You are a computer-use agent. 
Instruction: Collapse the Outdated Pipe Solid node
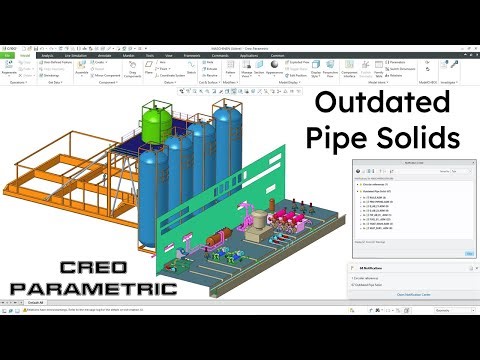(358, 191)
